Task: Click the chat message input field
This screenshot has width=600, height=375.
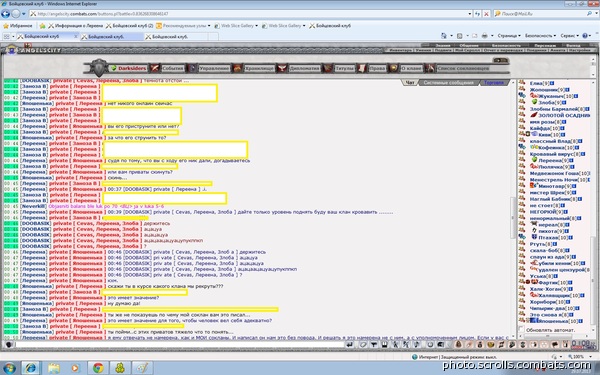Action: point(180,345)
